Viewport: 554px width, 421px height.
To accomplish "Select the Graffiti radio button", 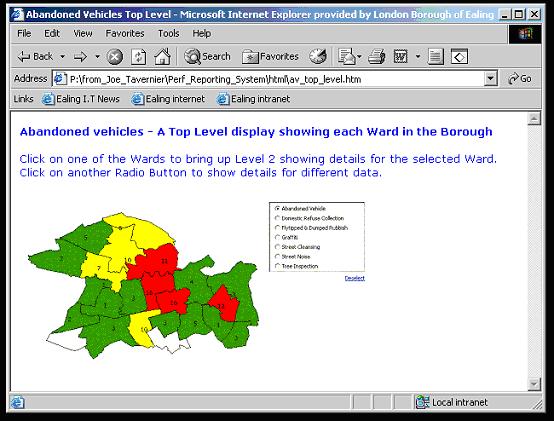I will pos(277,237).
